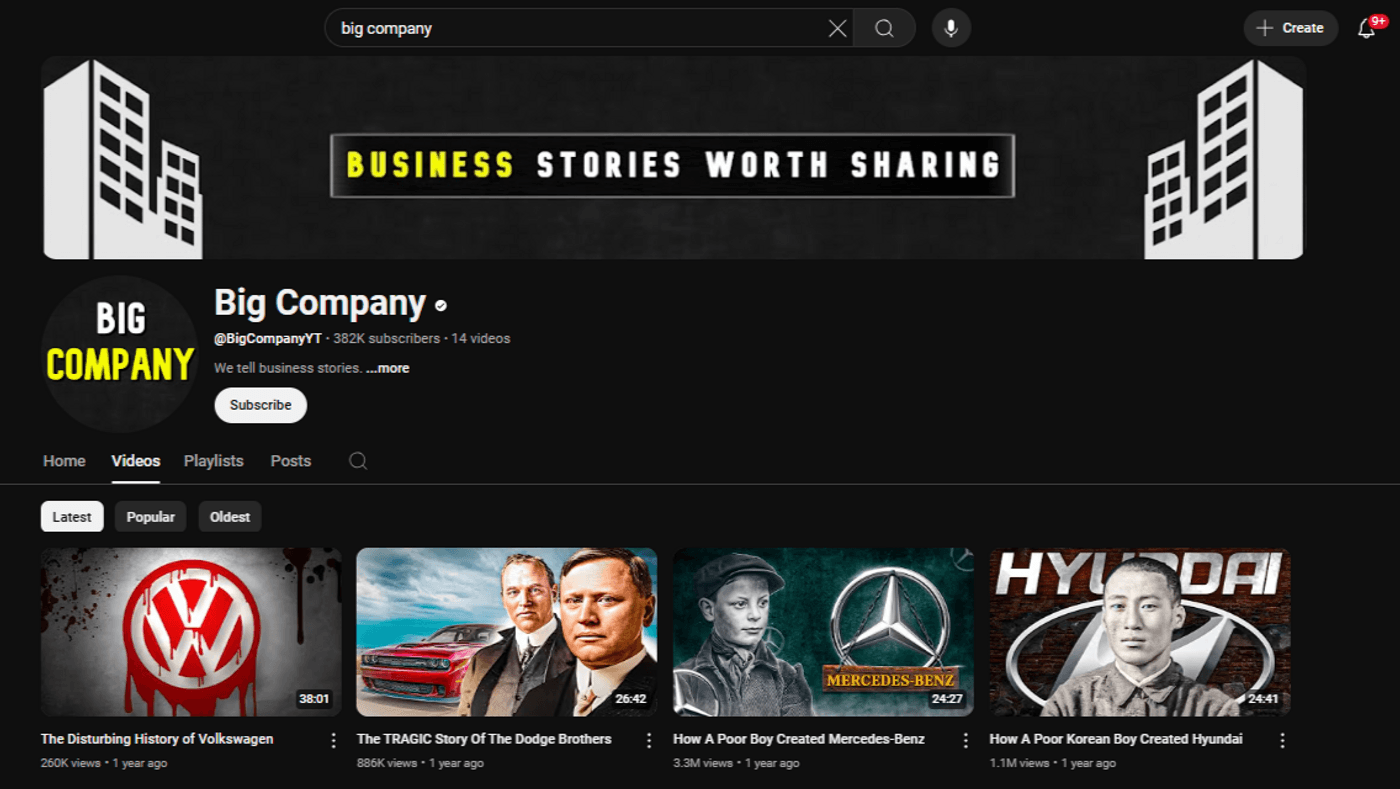Click the search magnifier icon
This screenshot has height=789, width=1400.
(884, 28)
